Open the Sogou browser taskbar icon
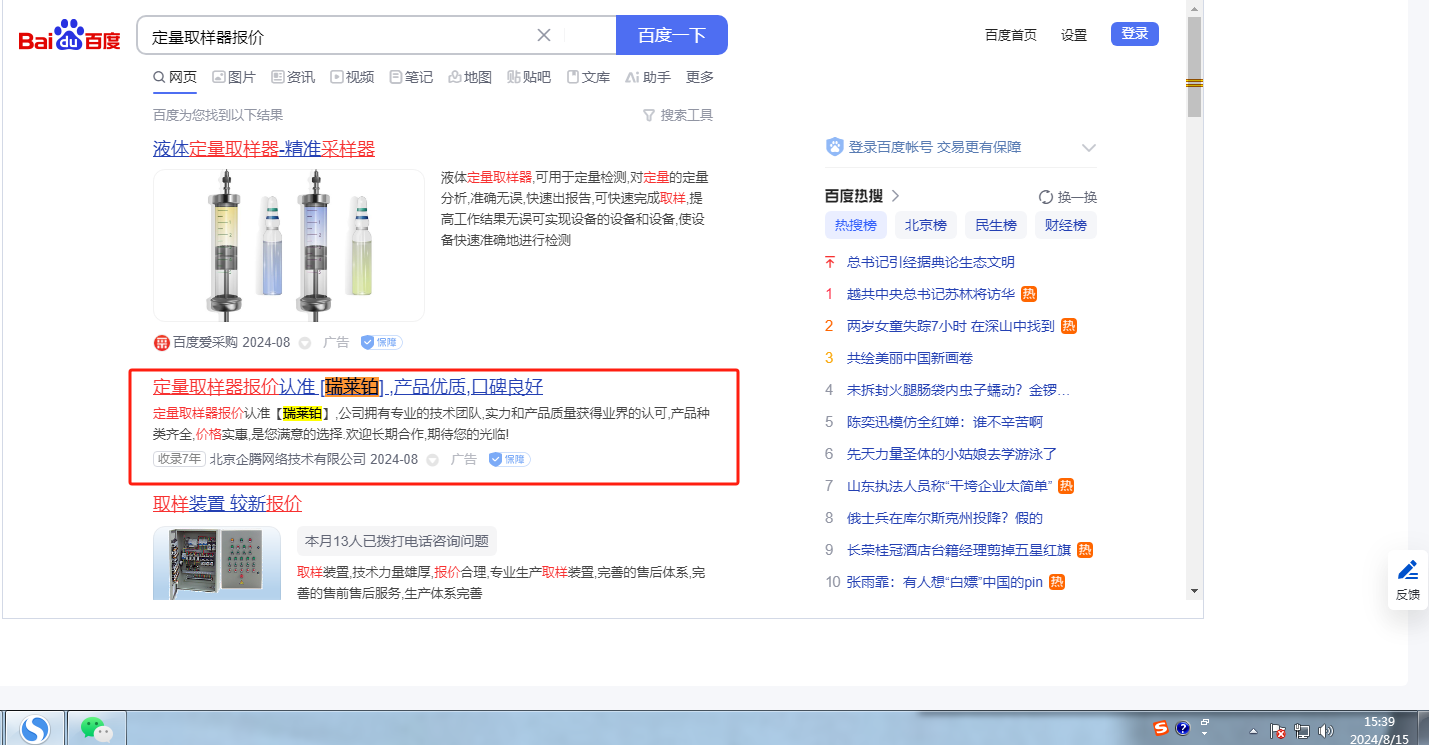Image resolution: width=1429 pixels, height=745 pixels. (x=35, y=729)
